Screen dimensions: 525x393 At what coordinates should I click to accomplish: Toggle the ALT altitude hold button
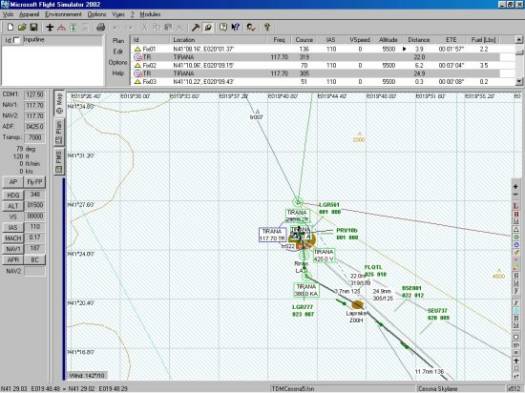[13, 206]
